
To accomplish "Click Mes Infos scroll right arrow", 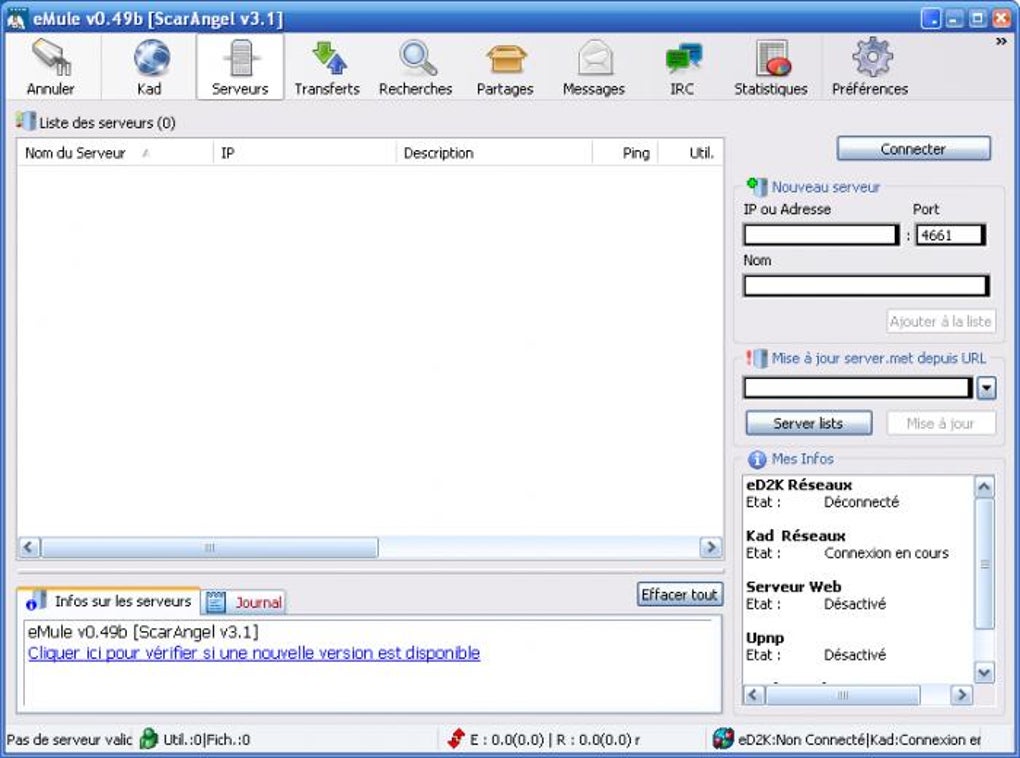I will click(961, 695).
